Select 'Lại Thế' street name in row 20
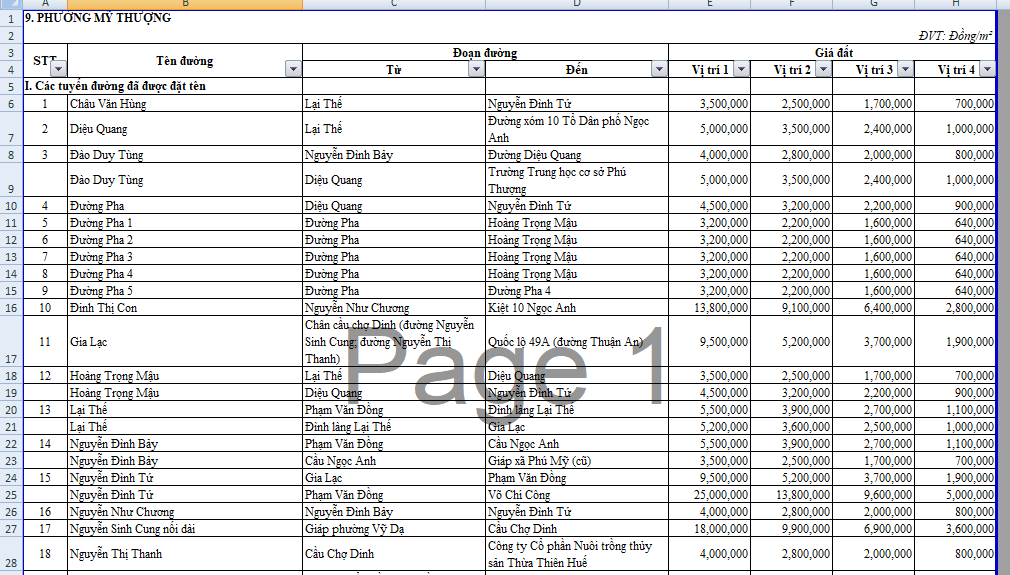This screenshot has height=575, width=1010. [184, 410]
